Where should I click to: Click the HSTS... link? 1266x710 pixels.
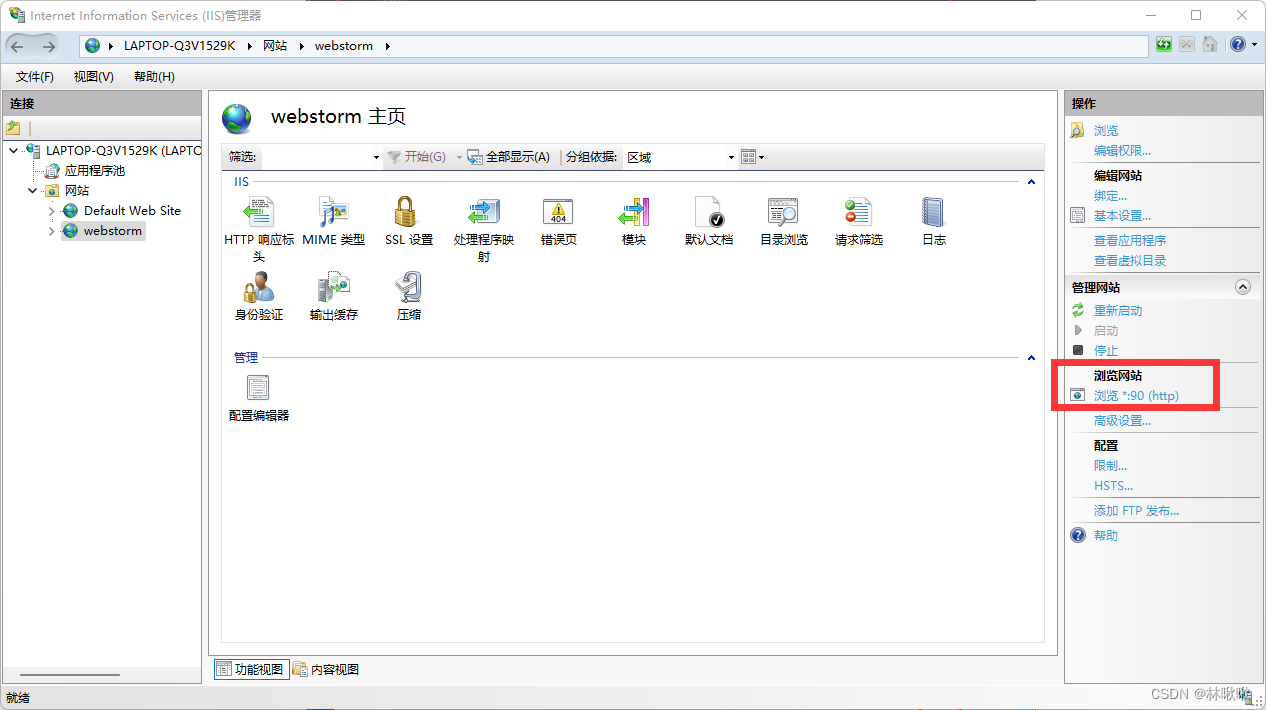[1113, 486]
